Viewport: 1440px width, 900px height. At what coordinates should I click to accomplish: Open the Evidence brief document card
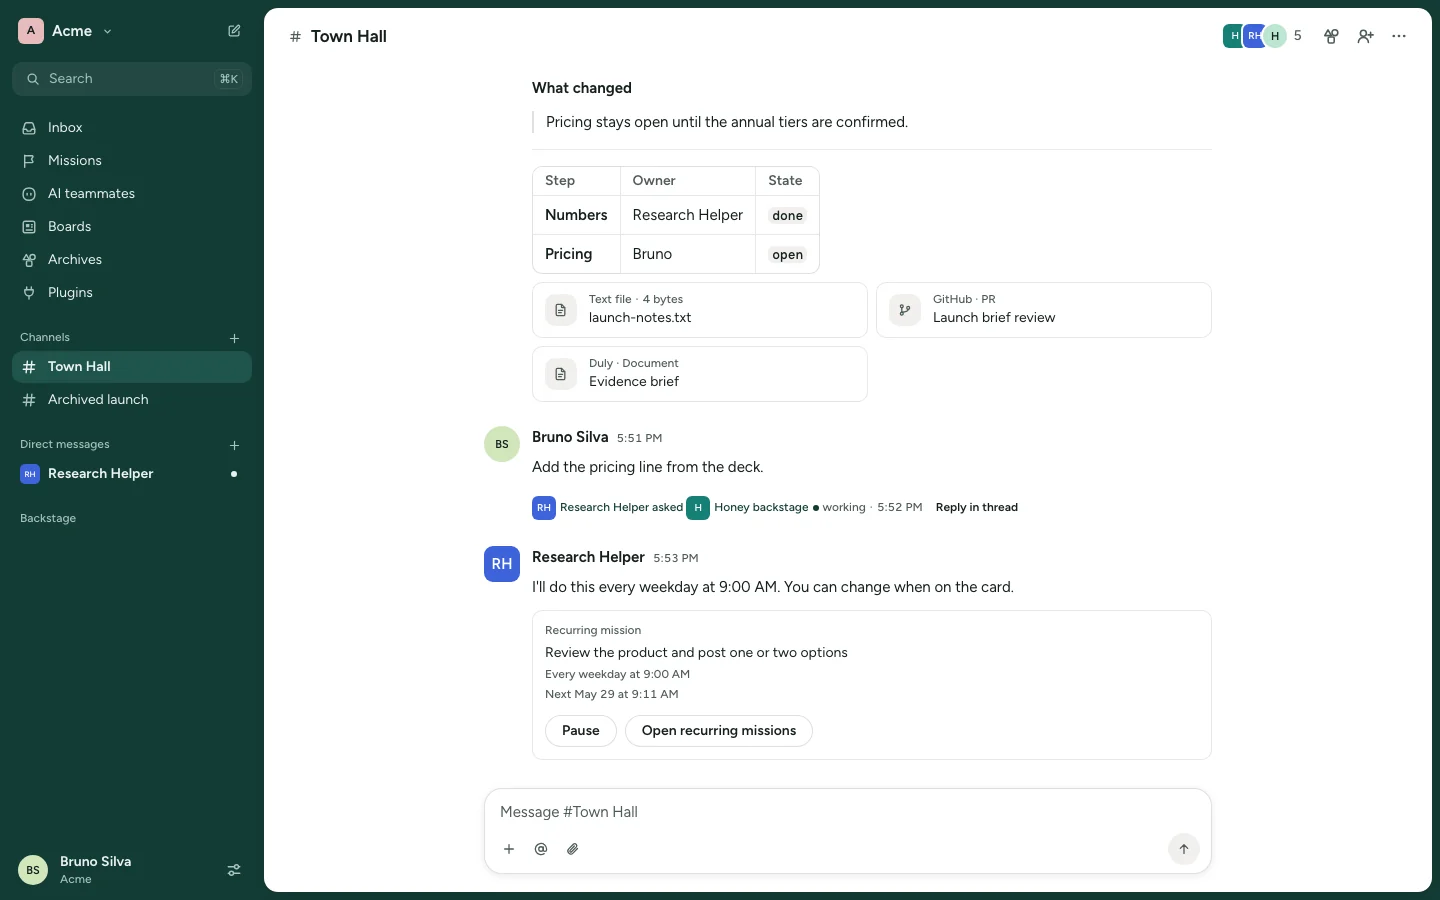[700, 374]
